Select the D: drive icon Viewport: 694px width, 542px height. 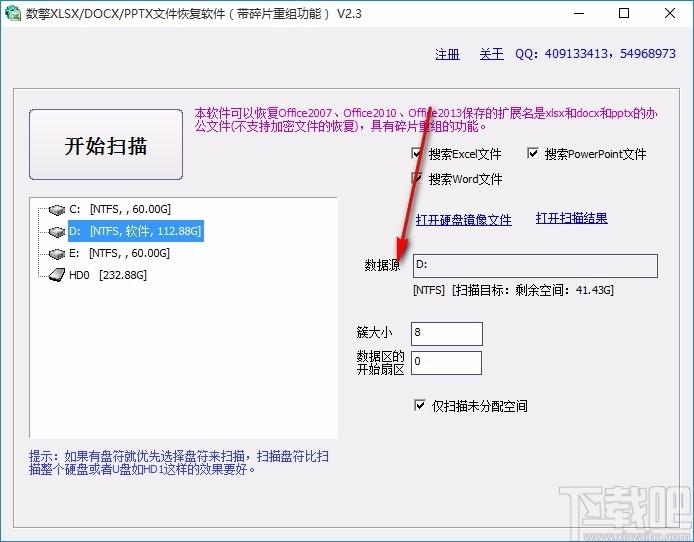pos(57,231)
